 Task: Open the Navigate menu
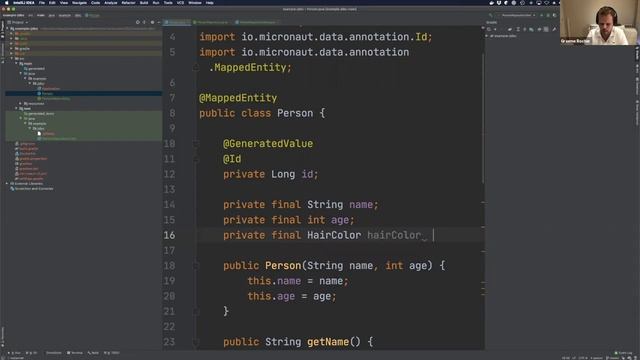point(79,2)
